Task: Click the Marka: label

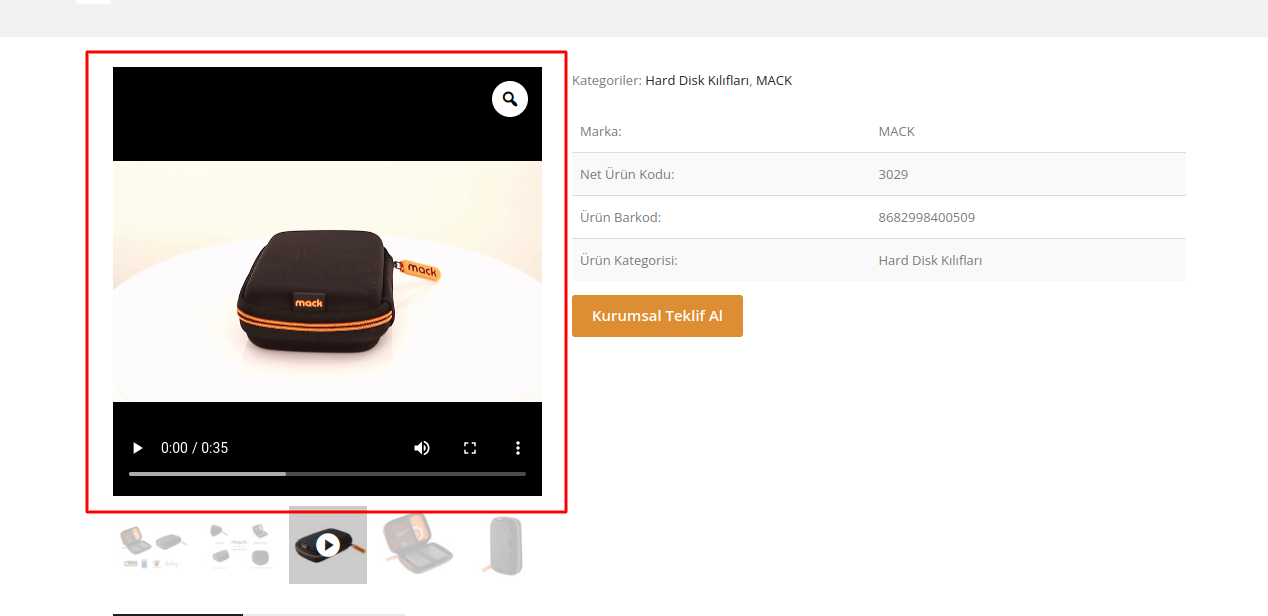Action: [x=601, y=131]
